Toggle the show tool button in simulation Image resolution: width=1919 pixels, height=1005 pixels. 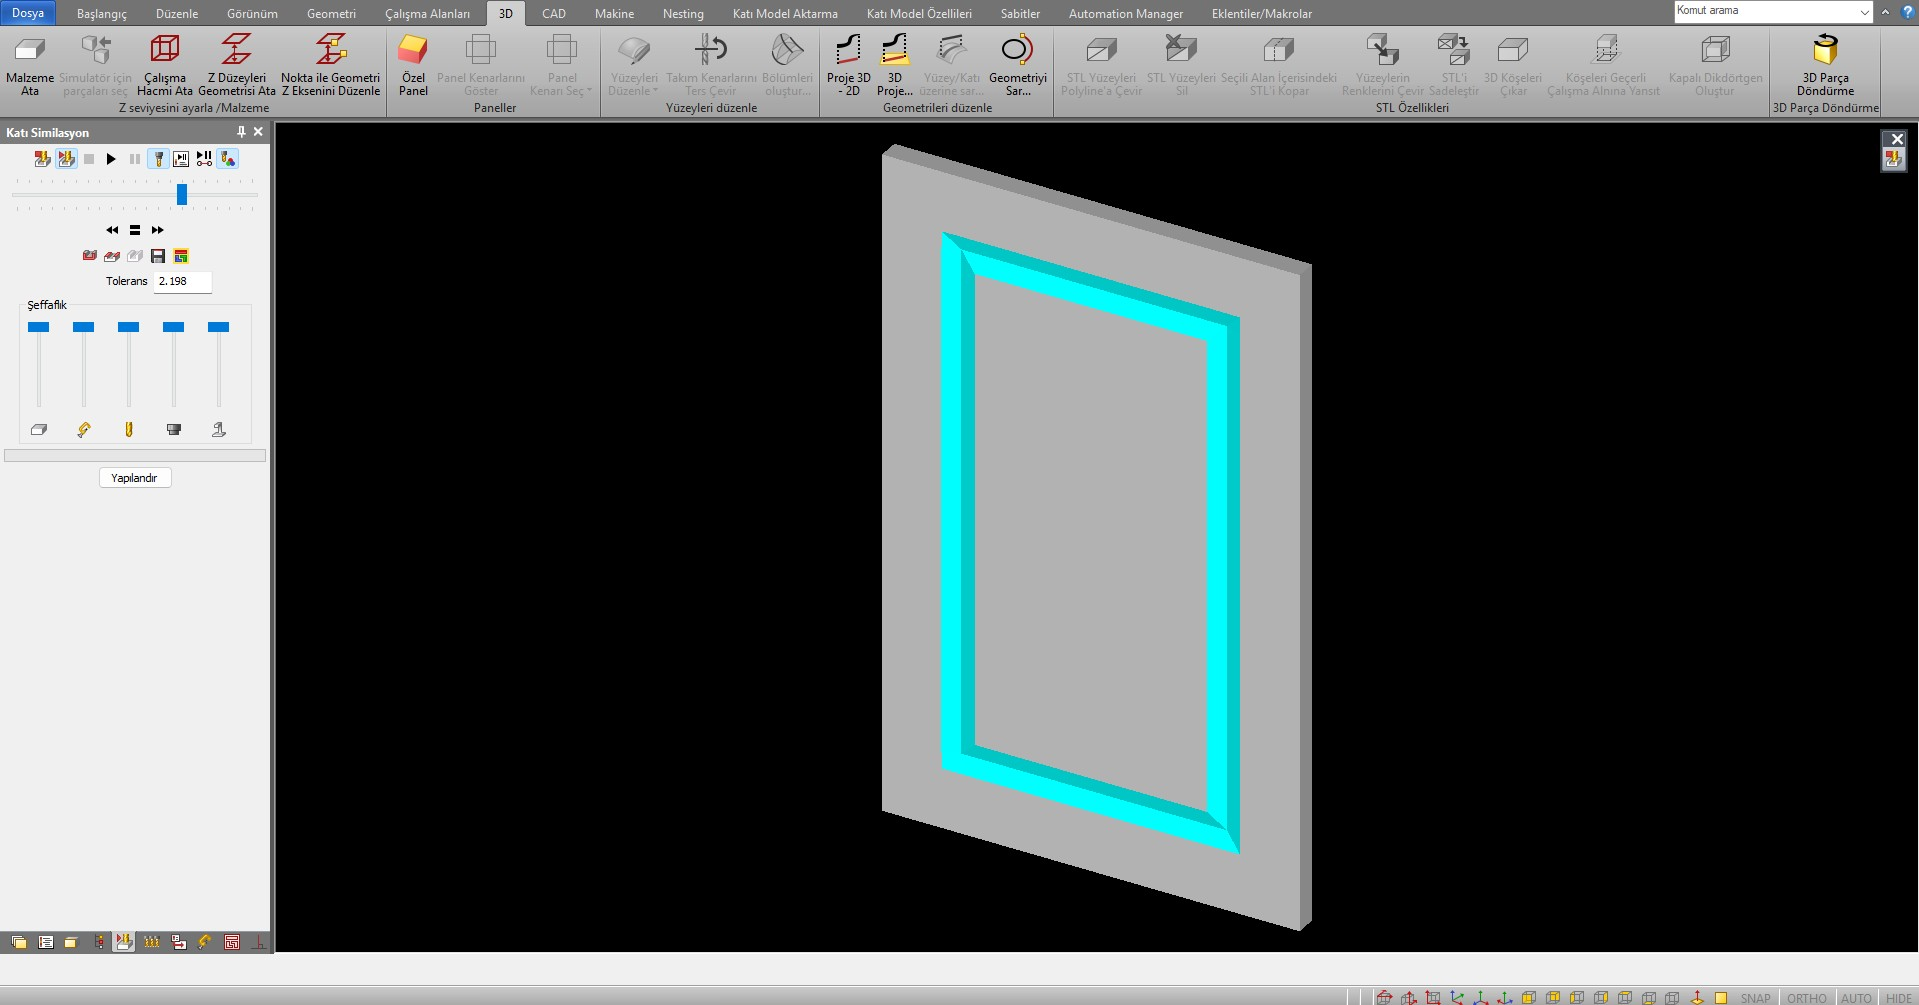pyautogui.click(x=158, y=159)
